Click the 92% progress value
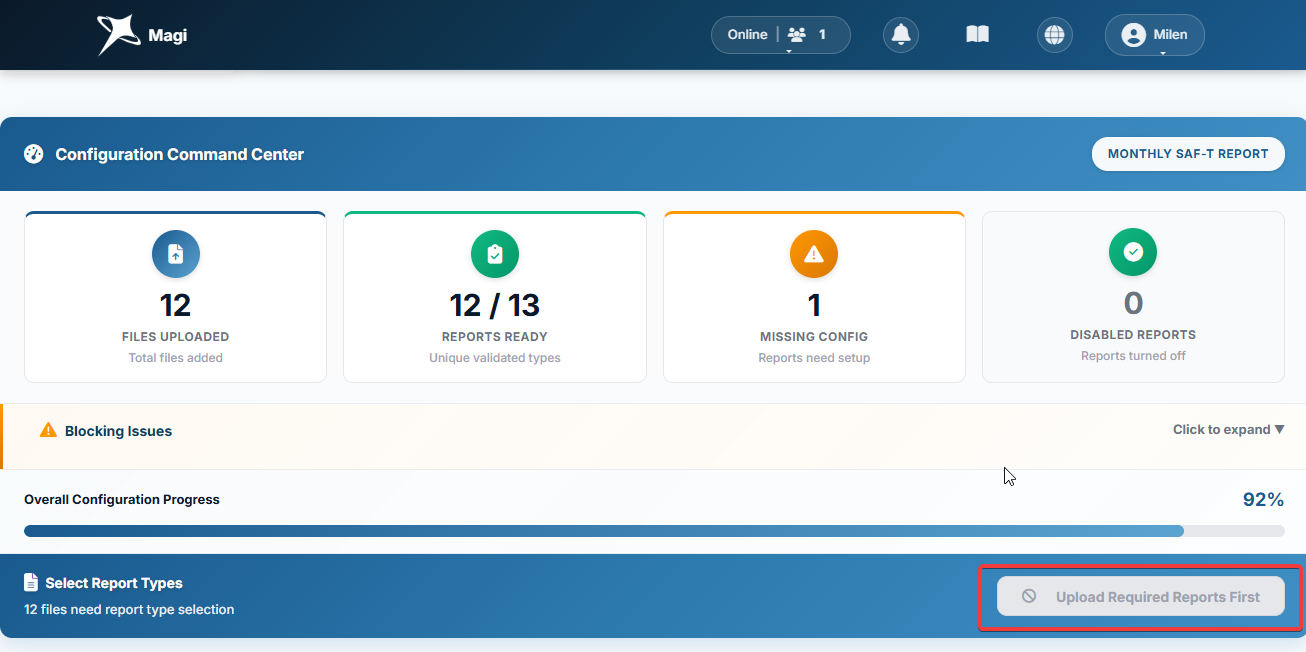 (x=1263, y=500)
